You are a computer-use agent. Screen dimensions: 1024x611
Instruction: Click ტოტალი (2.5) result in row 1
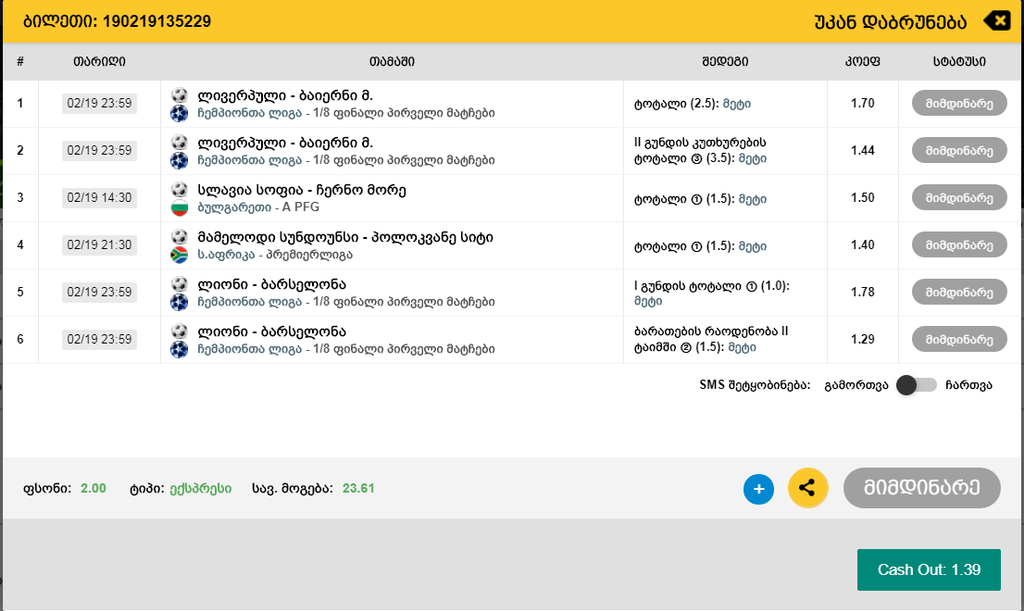pyautogui.click(x=692, y=104)
